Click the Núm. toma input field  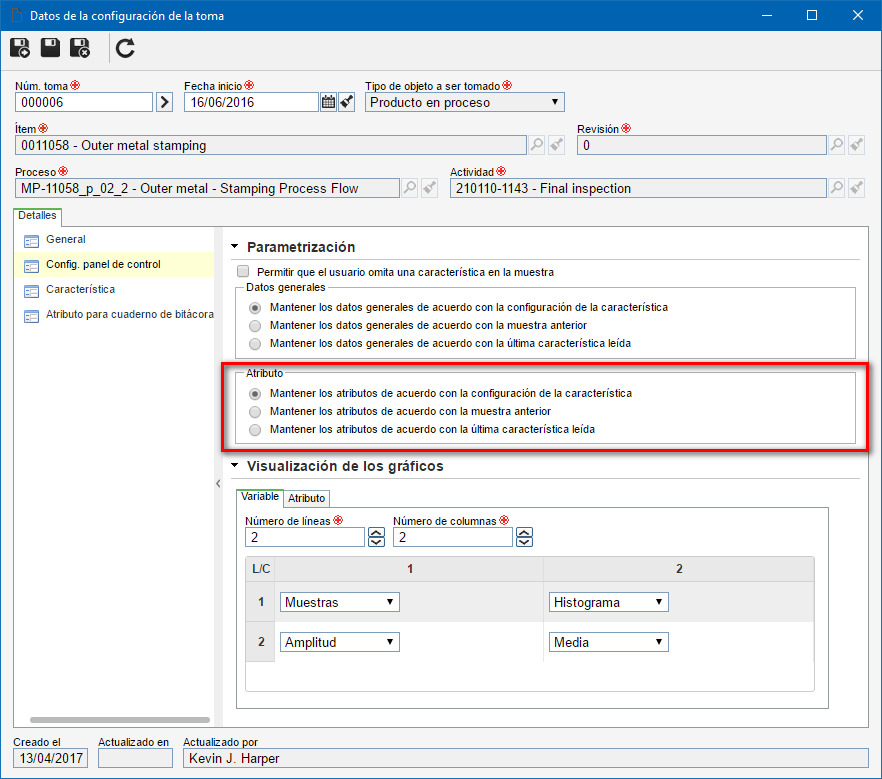point(84,102)
